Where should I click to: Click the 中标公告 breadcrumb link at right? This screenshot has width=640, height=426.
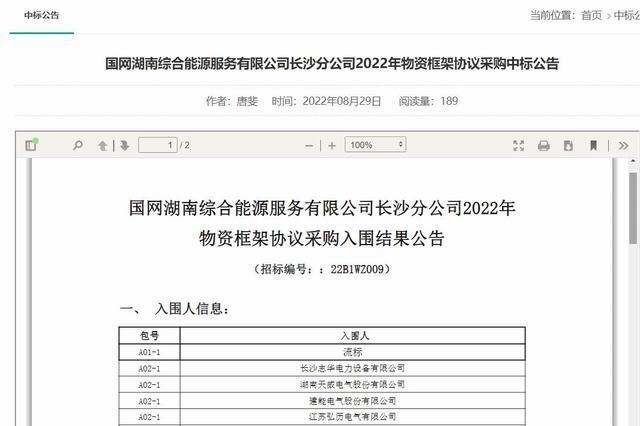pyautogui.click(x=630, y=15)
